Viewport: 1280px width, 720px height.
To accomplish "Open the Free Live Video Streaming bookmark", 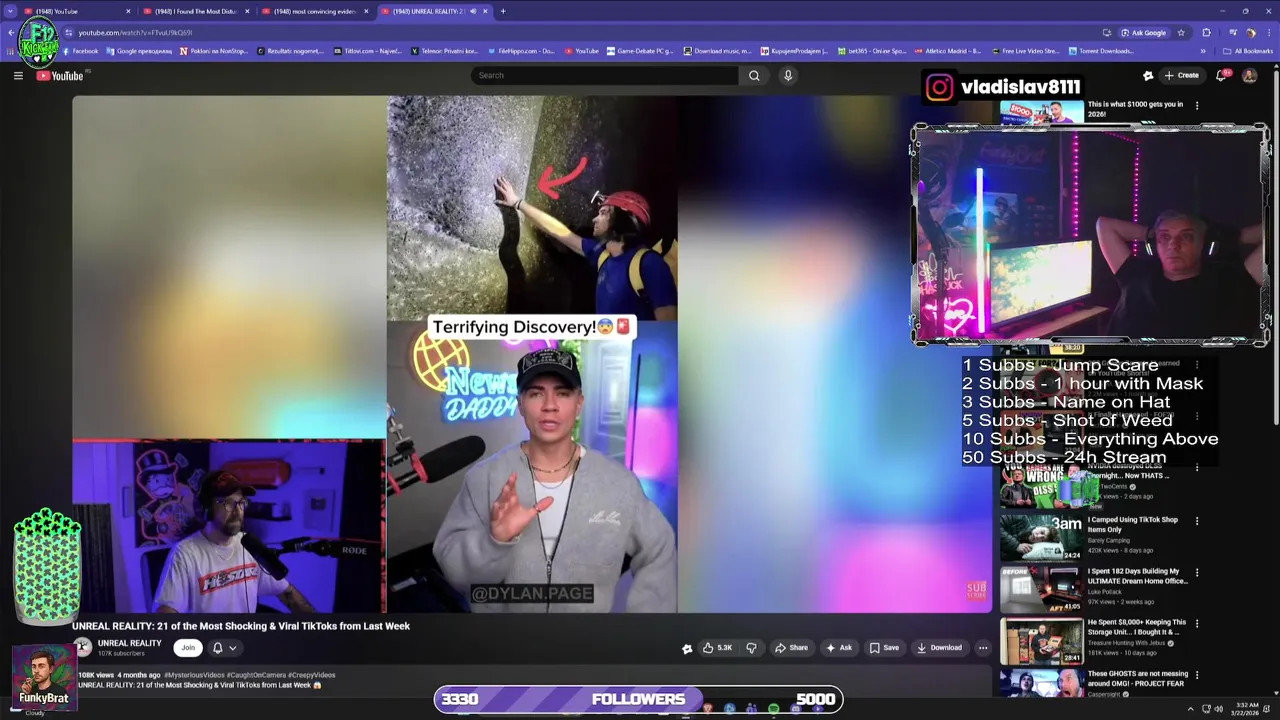I will tap(1025, 51).
